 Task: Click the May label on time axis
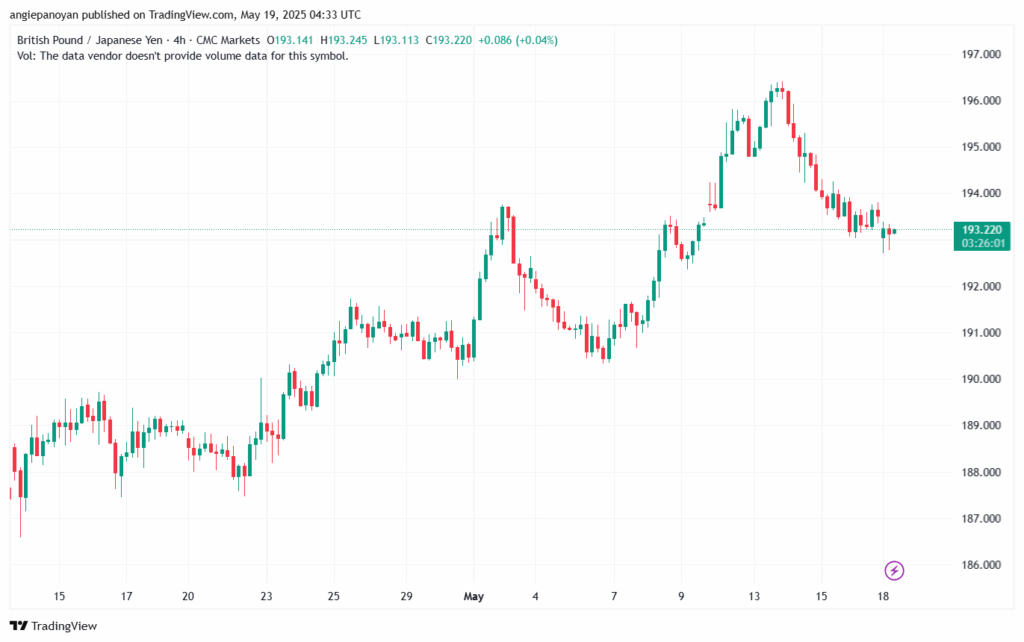pyautogui.click(x=474, y=597)
